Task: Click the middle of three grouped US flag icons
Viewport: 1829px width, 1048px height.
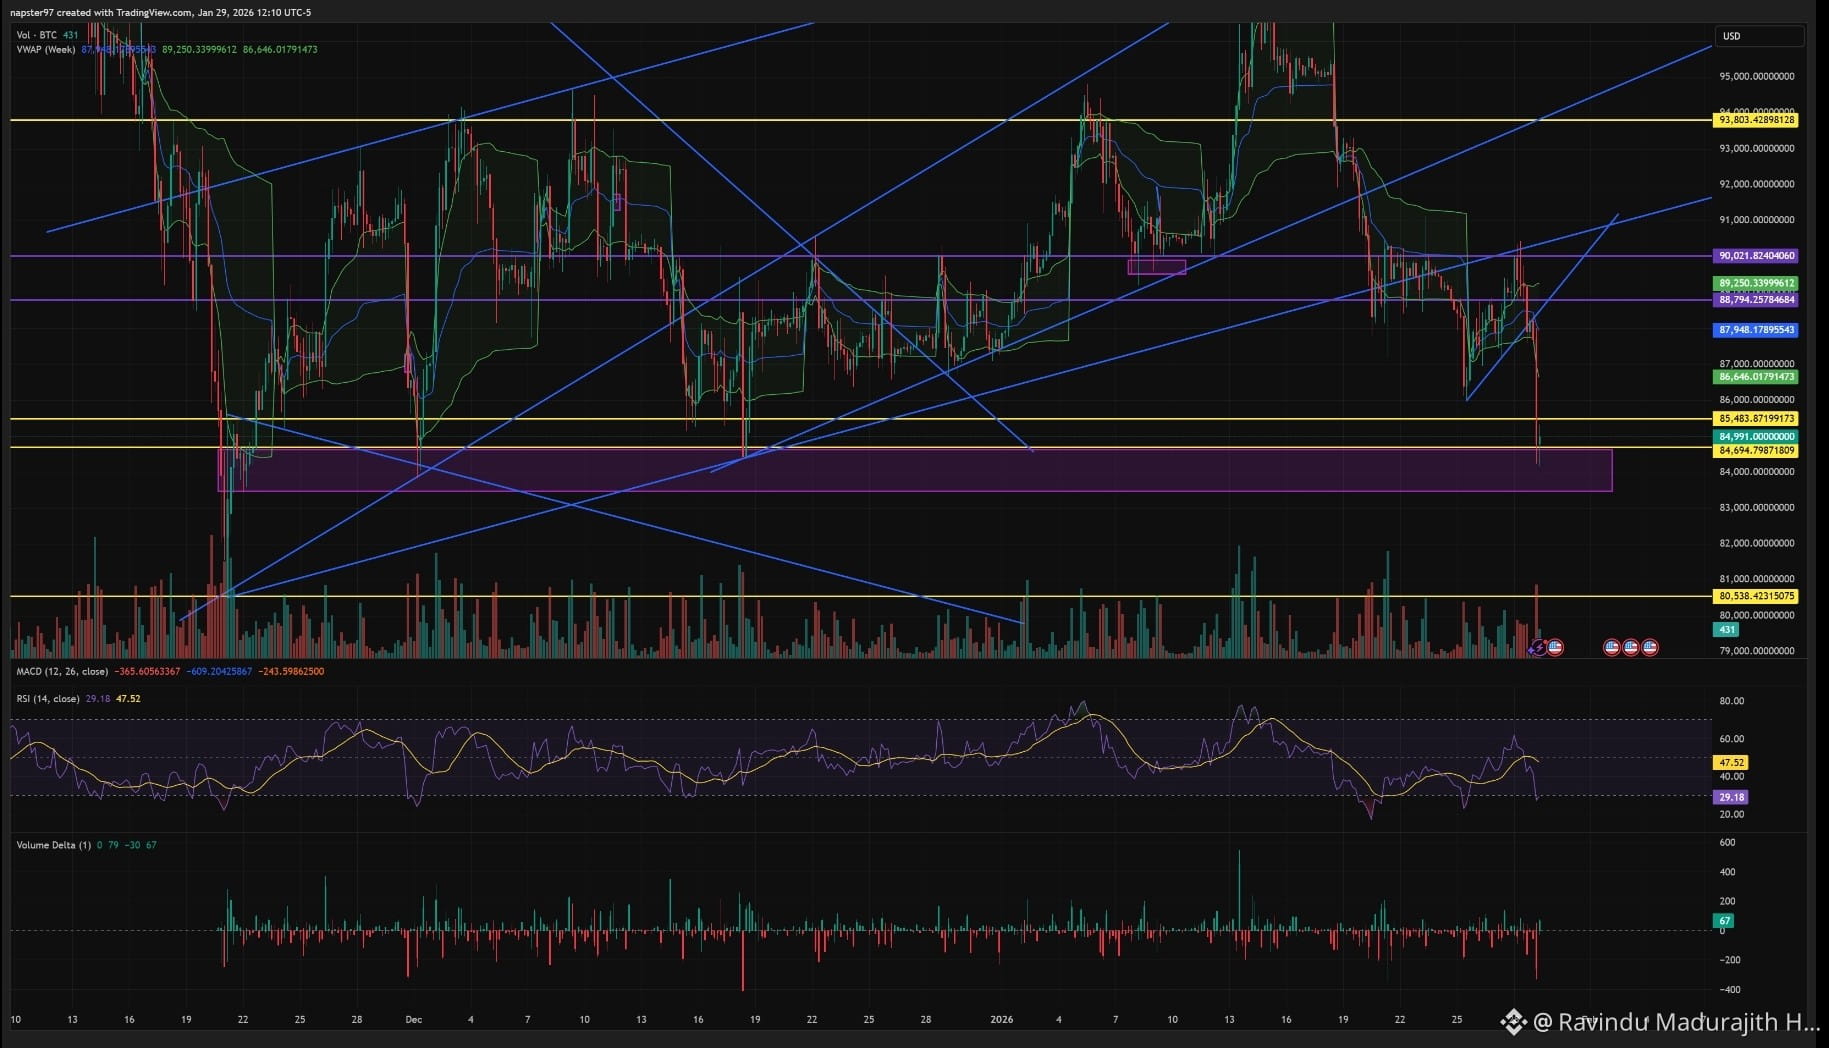Action: [x=1631, y=648]
